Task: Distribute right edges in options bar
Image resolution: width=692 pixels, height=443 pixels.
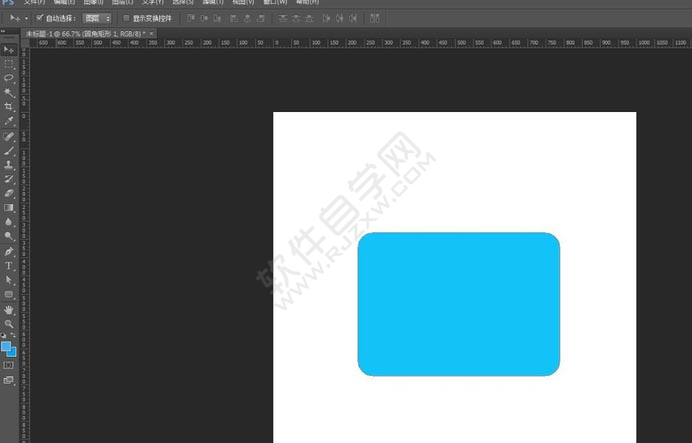Action: [x=353, y=18]
